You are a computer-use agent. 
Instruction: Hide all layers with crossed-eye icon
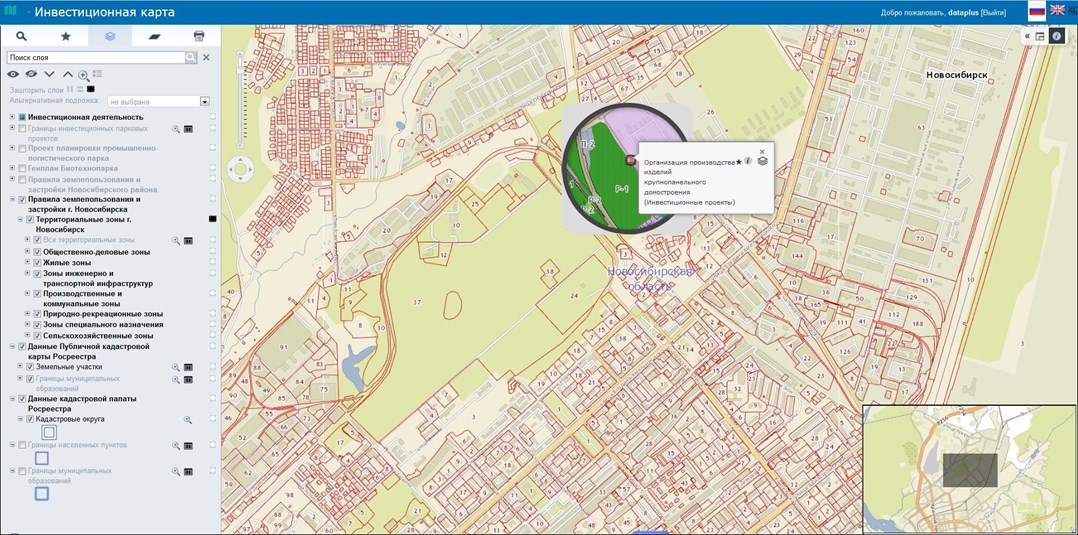pos(31,74)
